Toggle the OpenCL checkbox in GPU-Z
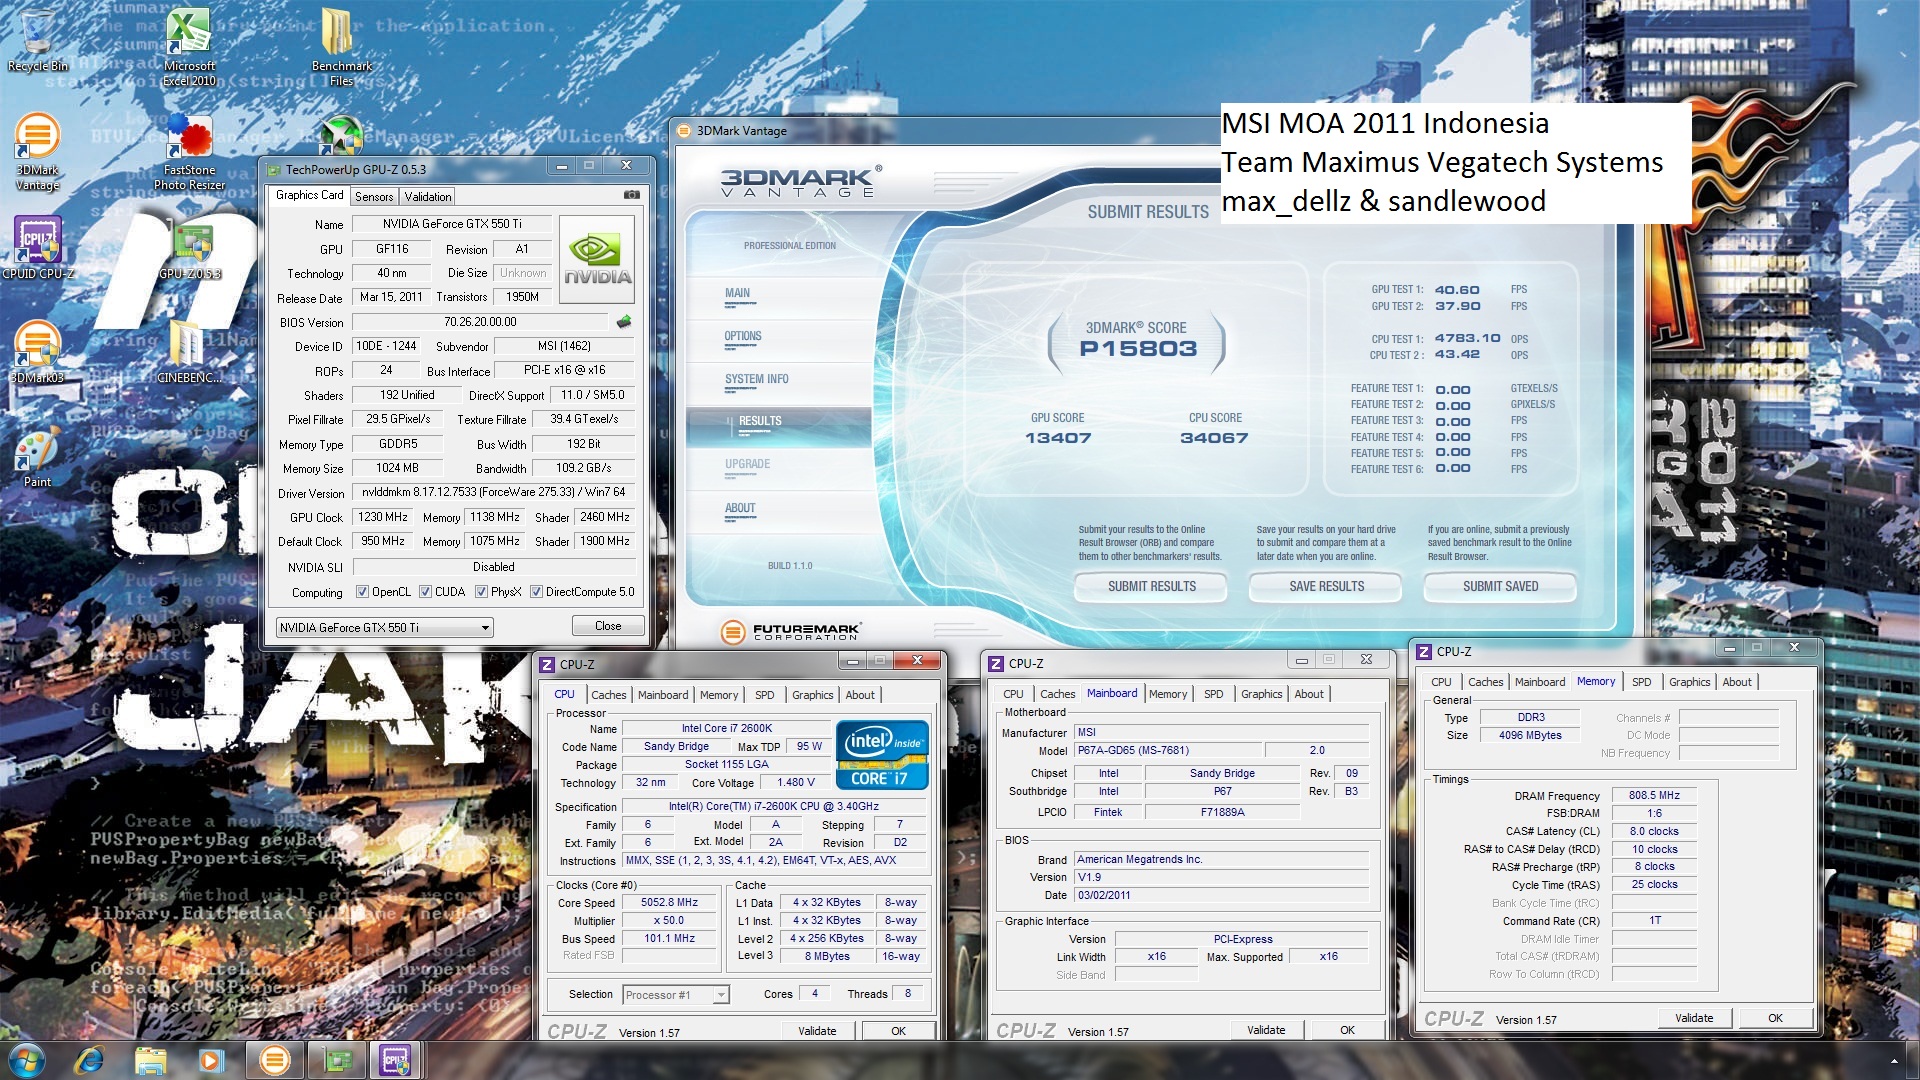 [363, 592]
